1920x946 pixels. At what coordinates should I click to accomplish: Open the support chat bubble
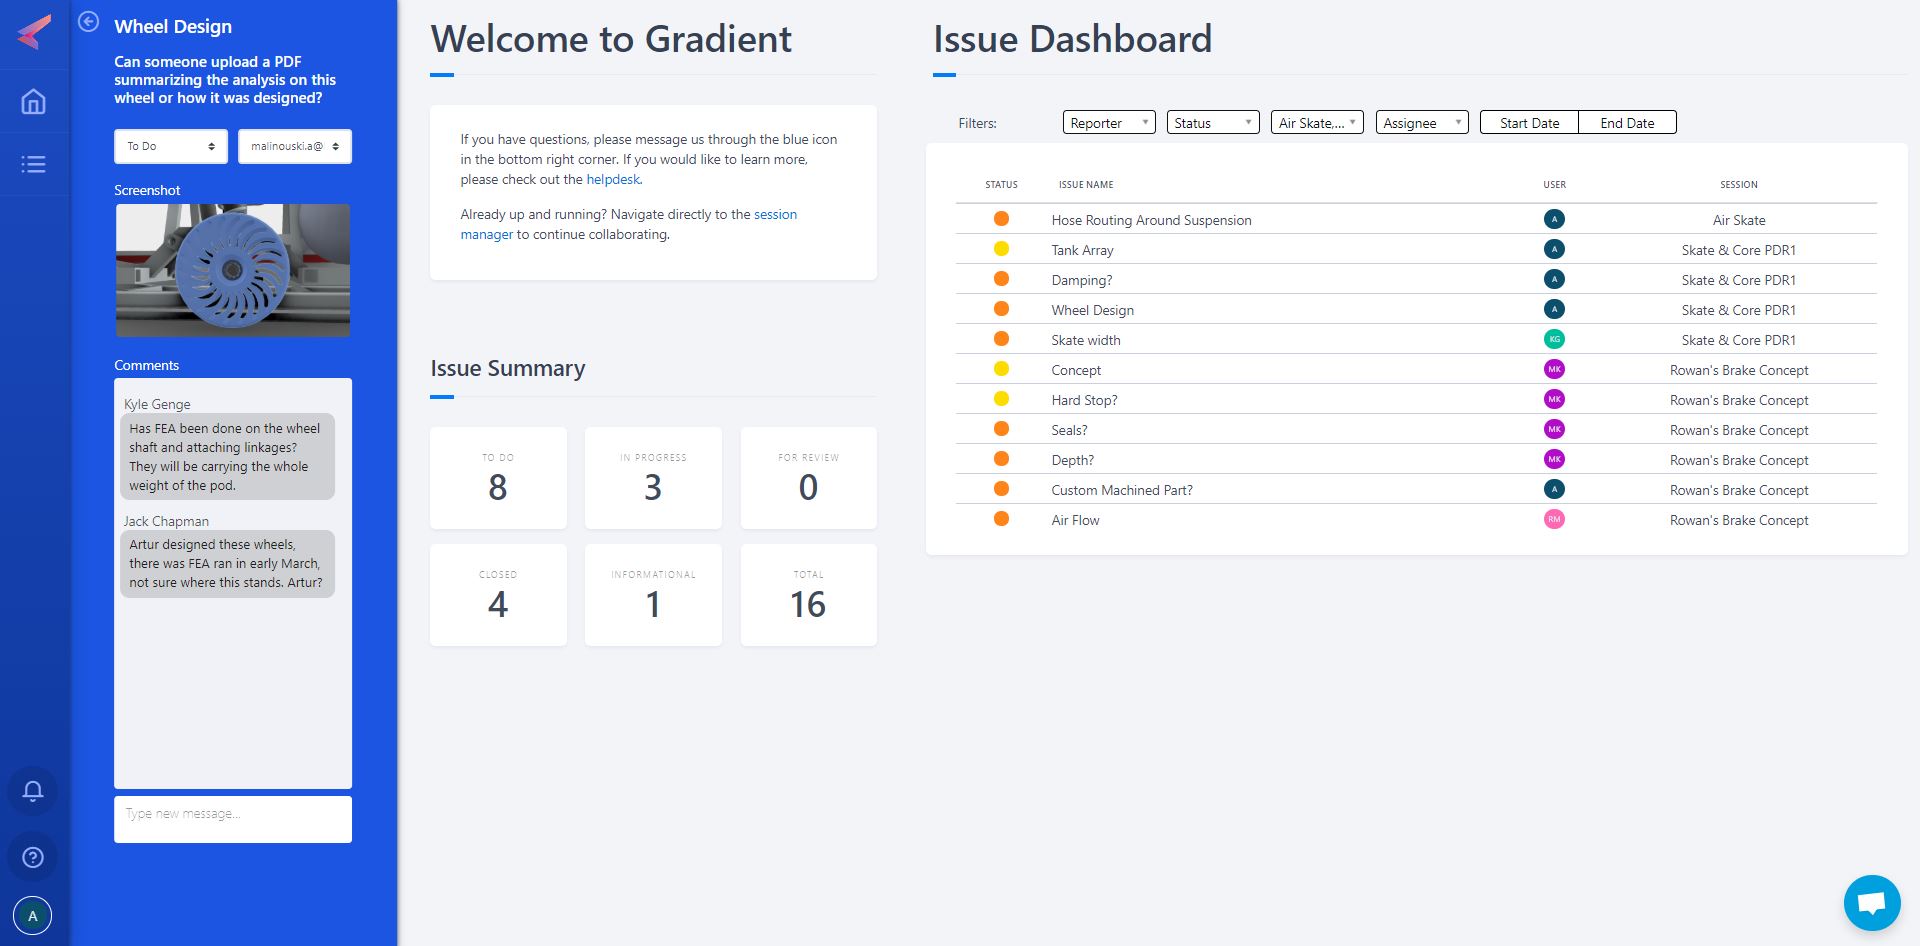(x=1870, y=901)
